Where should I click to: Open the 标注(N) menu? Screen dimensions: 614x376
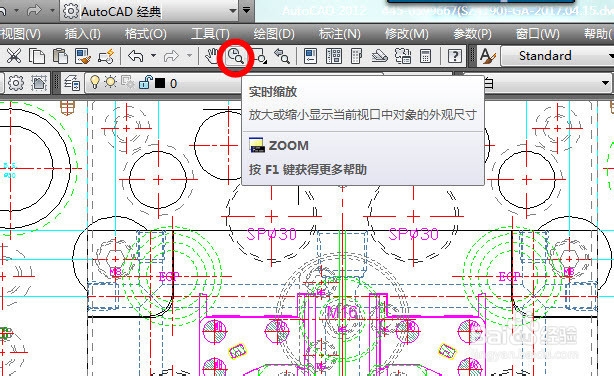point(340,34)
